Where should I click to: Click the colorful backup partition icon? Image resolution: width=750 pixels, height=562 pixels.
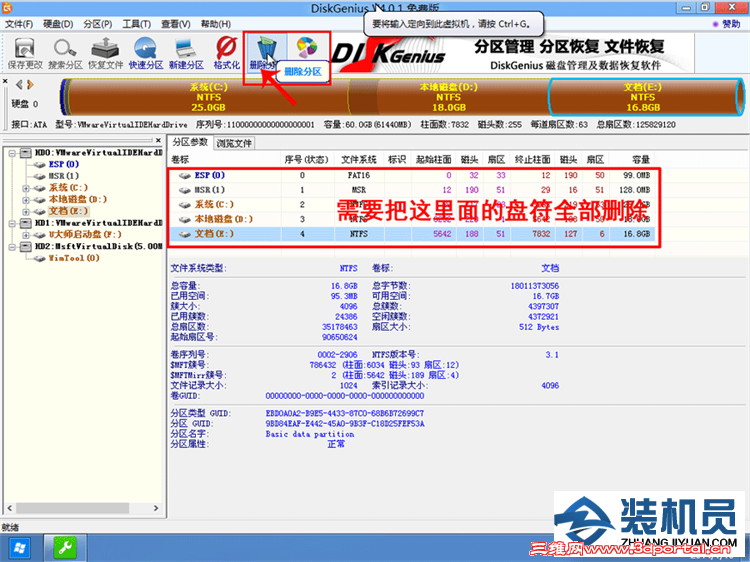click(x=307, y=48)
